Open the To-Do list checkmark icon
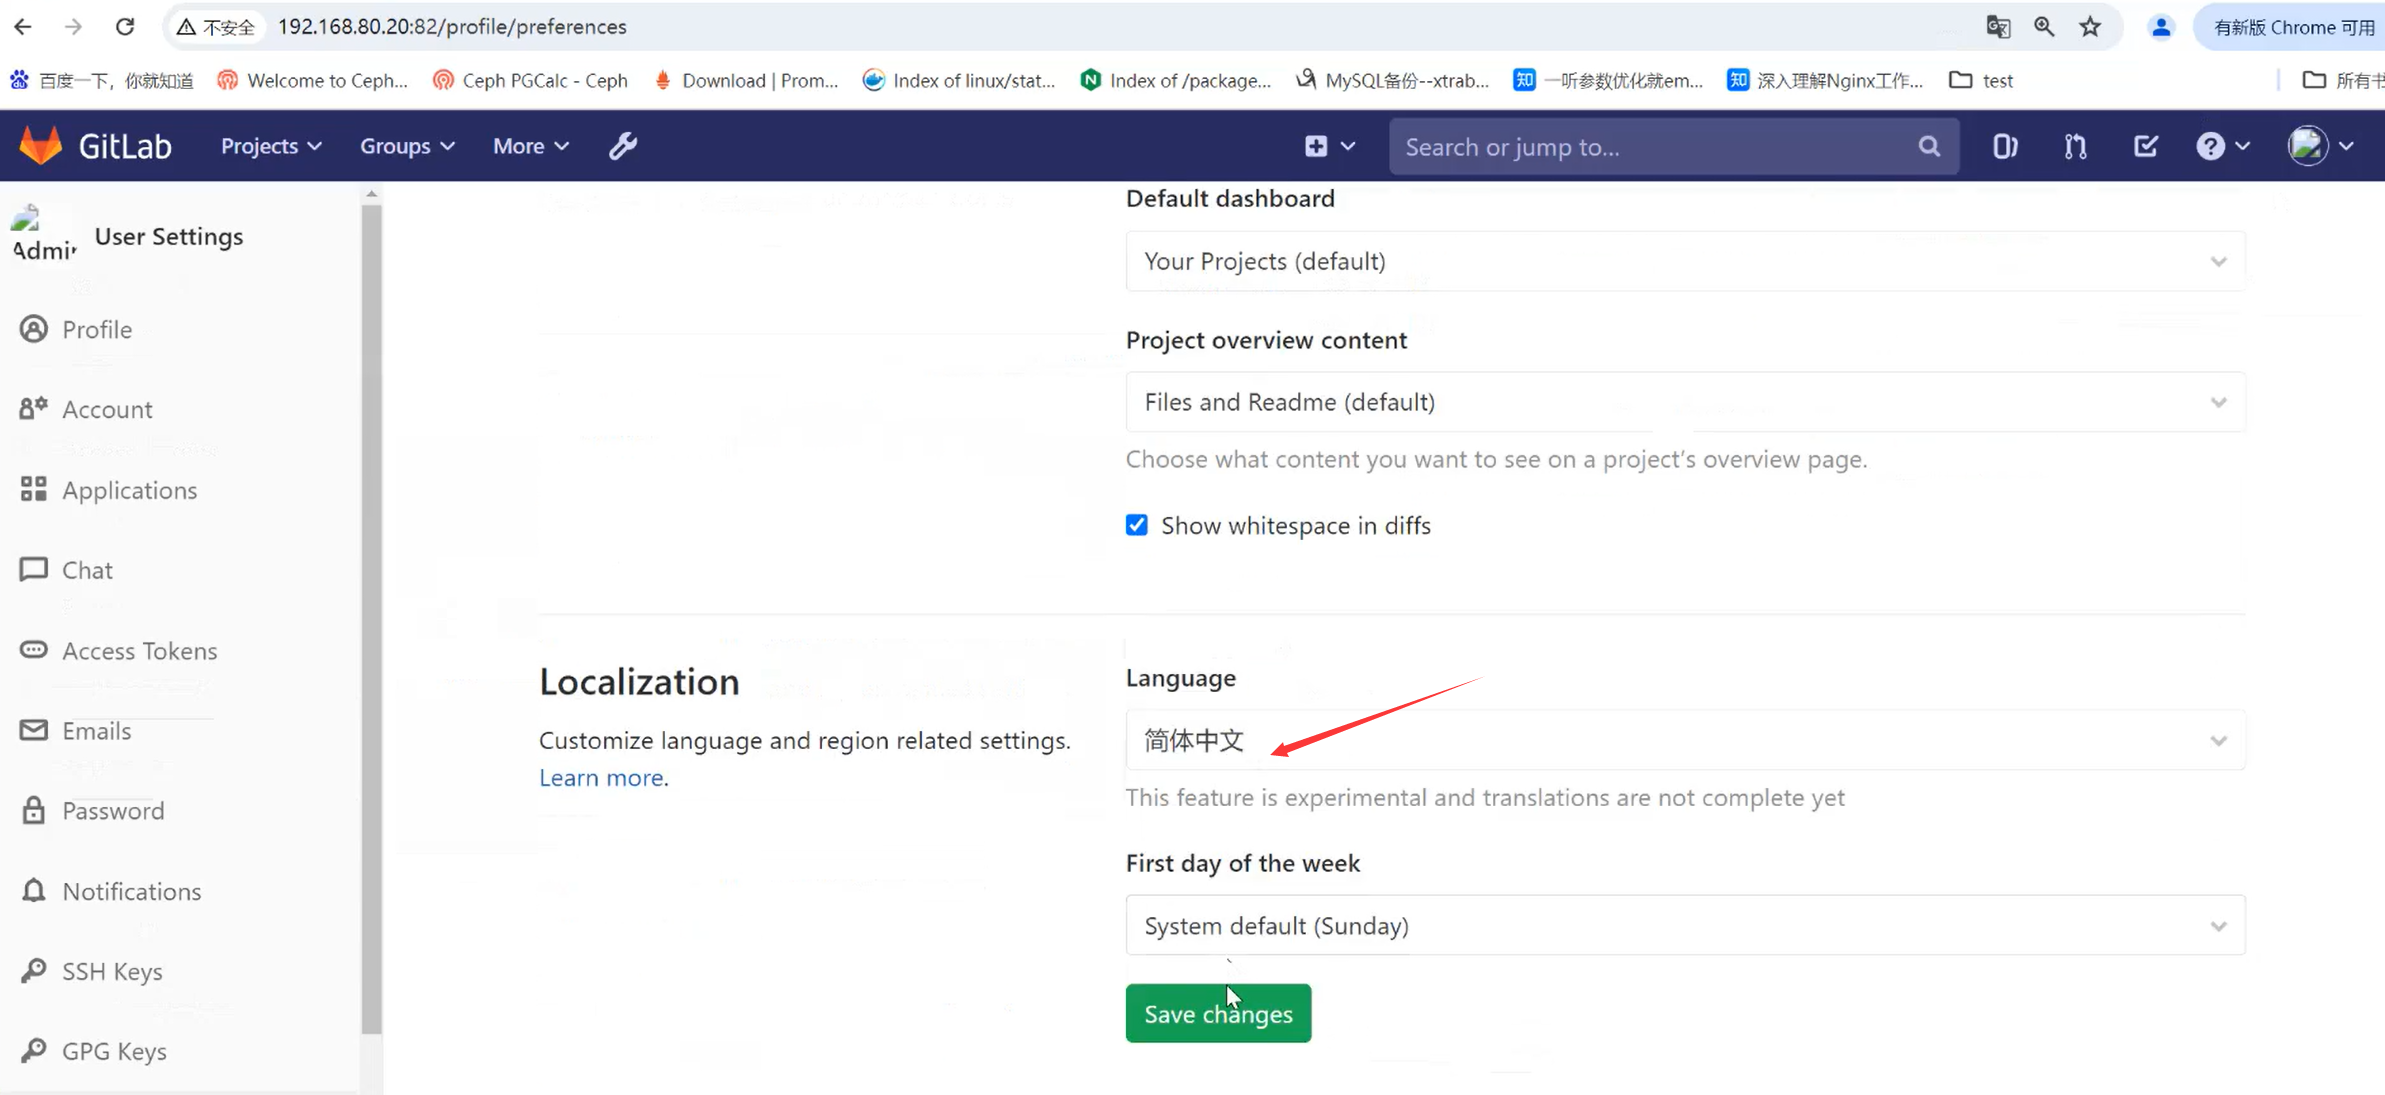The width and height of the screenshot is (2385, 1095). click(x=2145, y=146)
